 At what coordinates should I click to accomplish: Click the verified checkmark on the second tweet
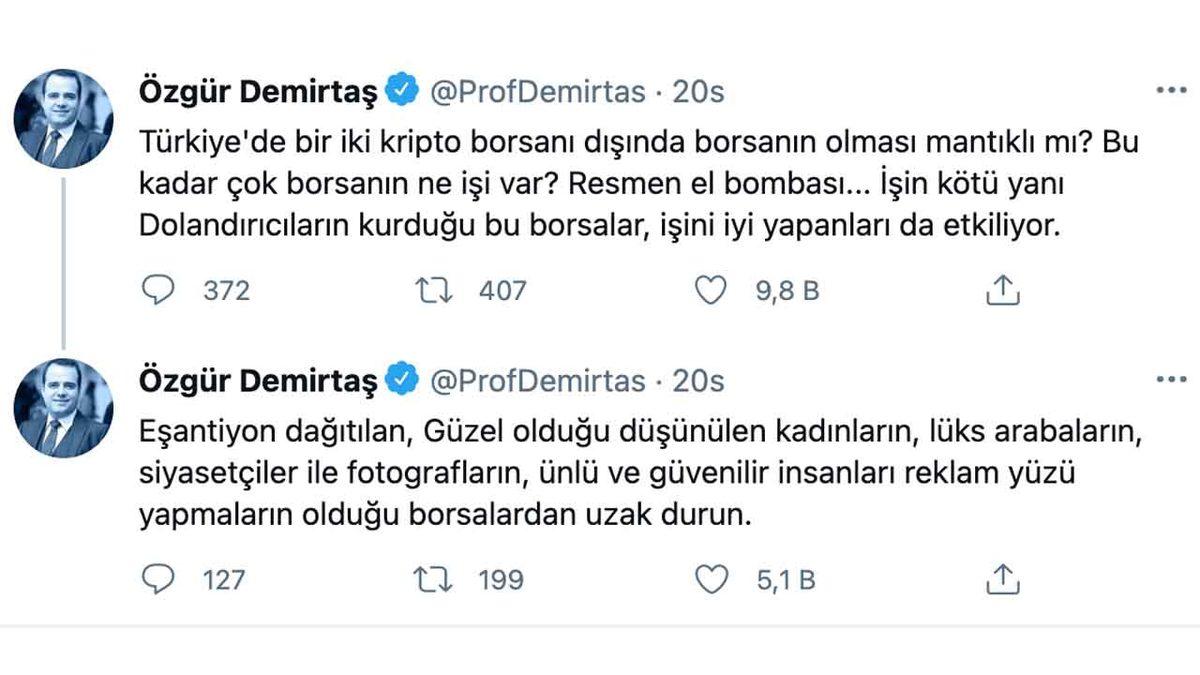pos(400,380)
